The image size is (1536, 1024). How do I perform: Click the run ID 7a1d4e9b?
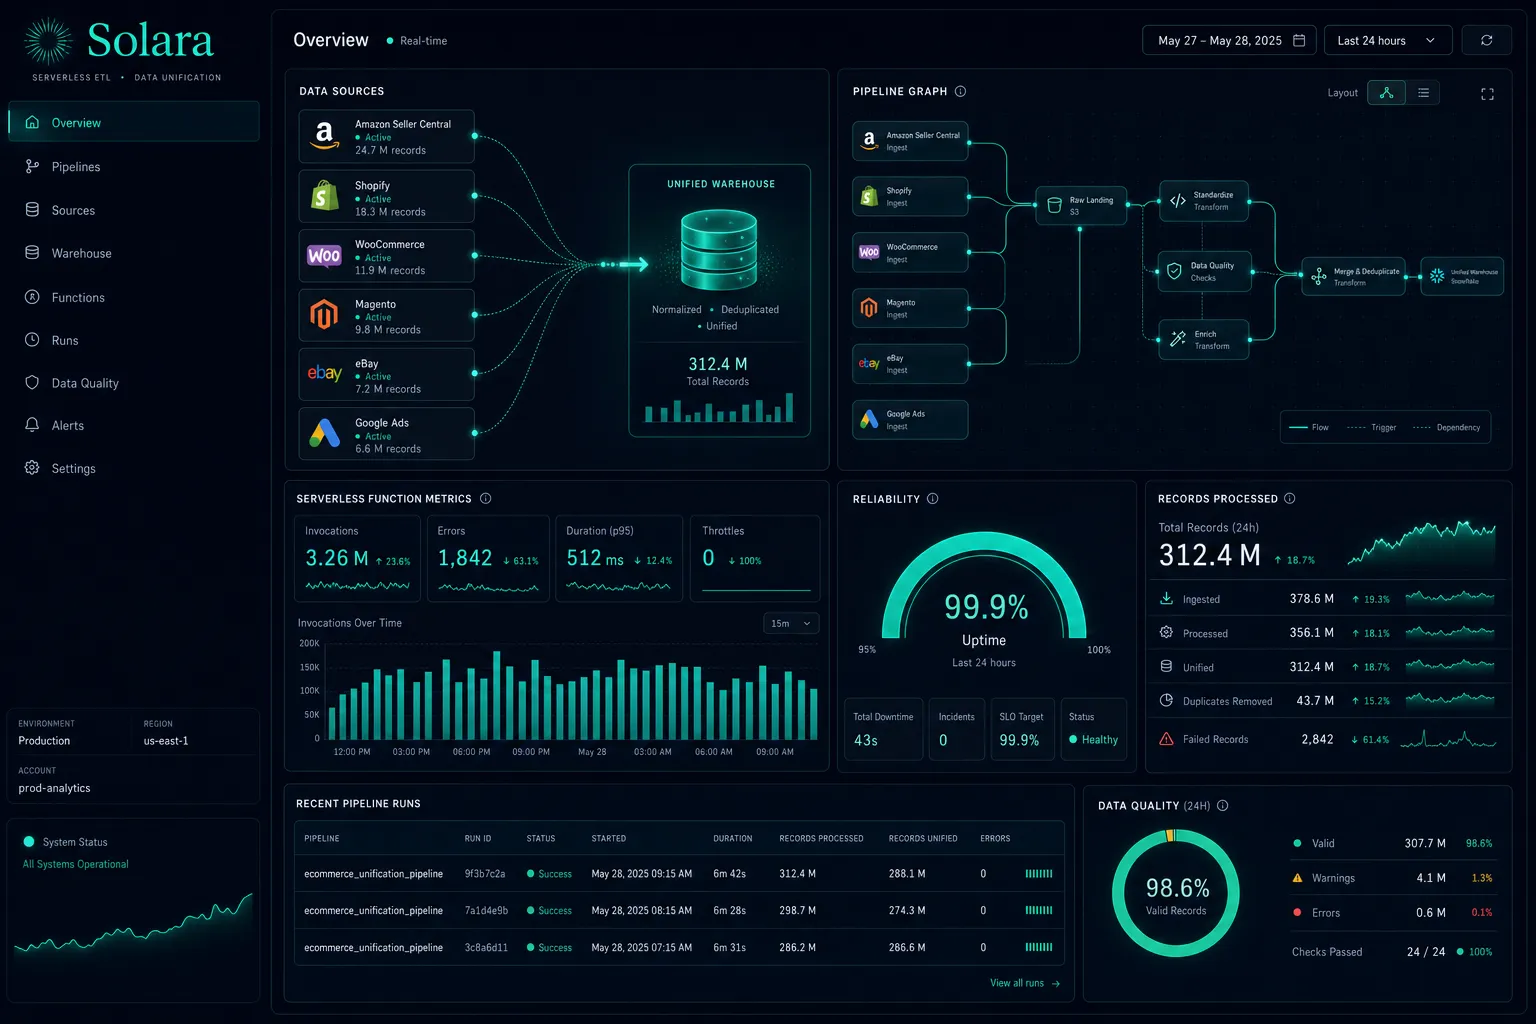486,910
